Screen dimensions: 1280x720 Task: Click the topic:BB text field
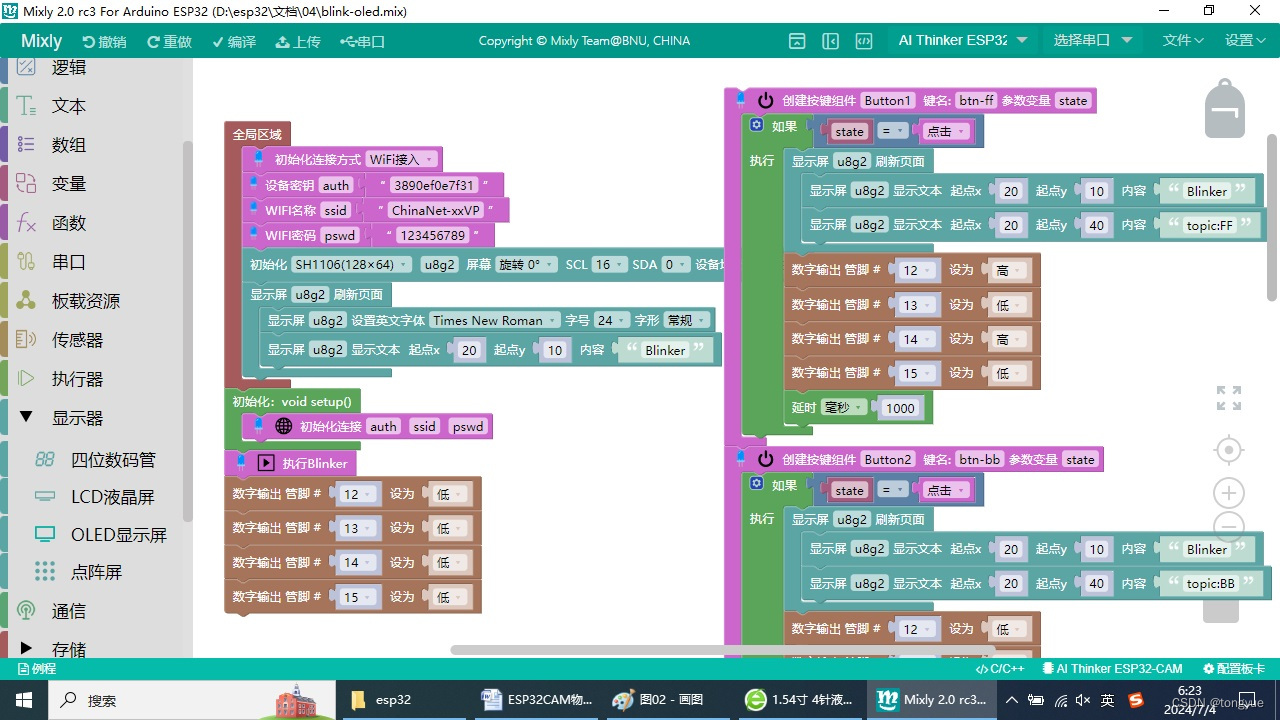pyautogui.click(x=1211, y=584)
